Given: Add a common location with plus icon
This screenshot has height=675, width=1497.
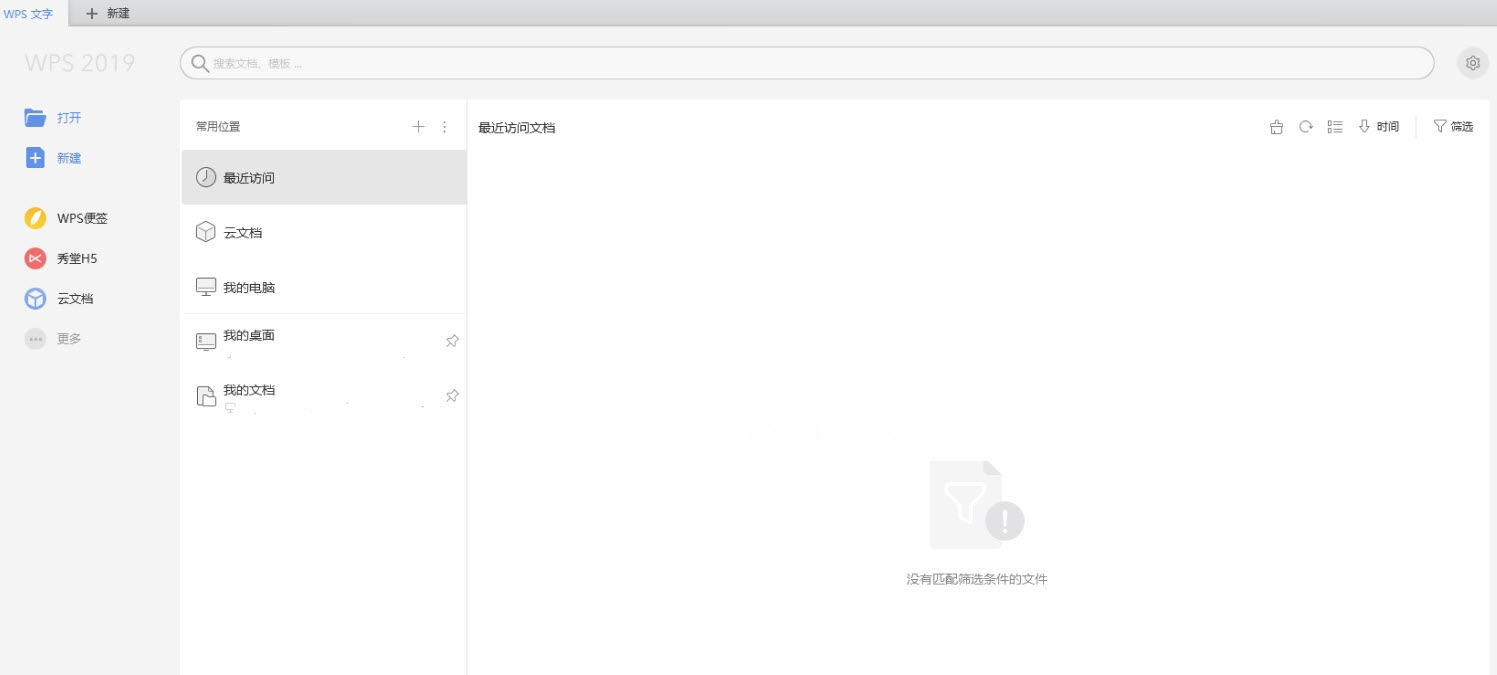Looking at the screenshot, I should (418, 126).
